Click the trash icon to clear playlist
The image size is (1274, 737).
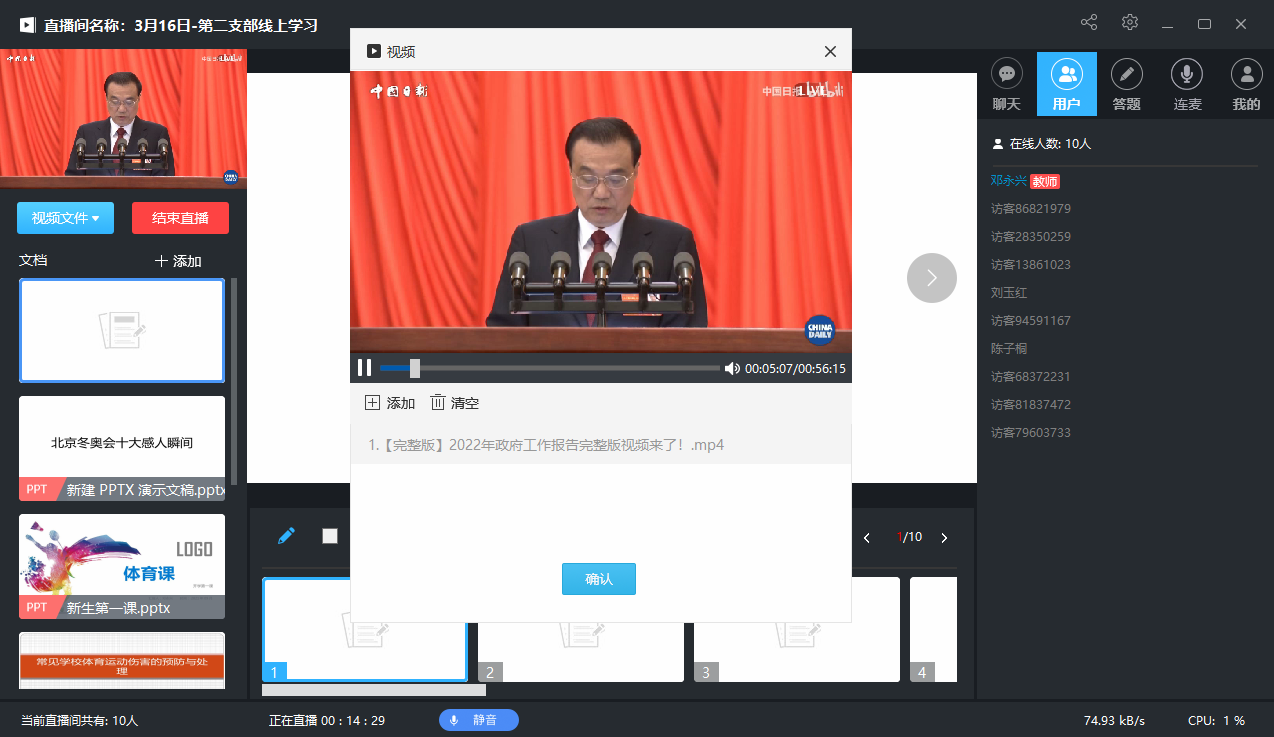[x=438, y=403]
